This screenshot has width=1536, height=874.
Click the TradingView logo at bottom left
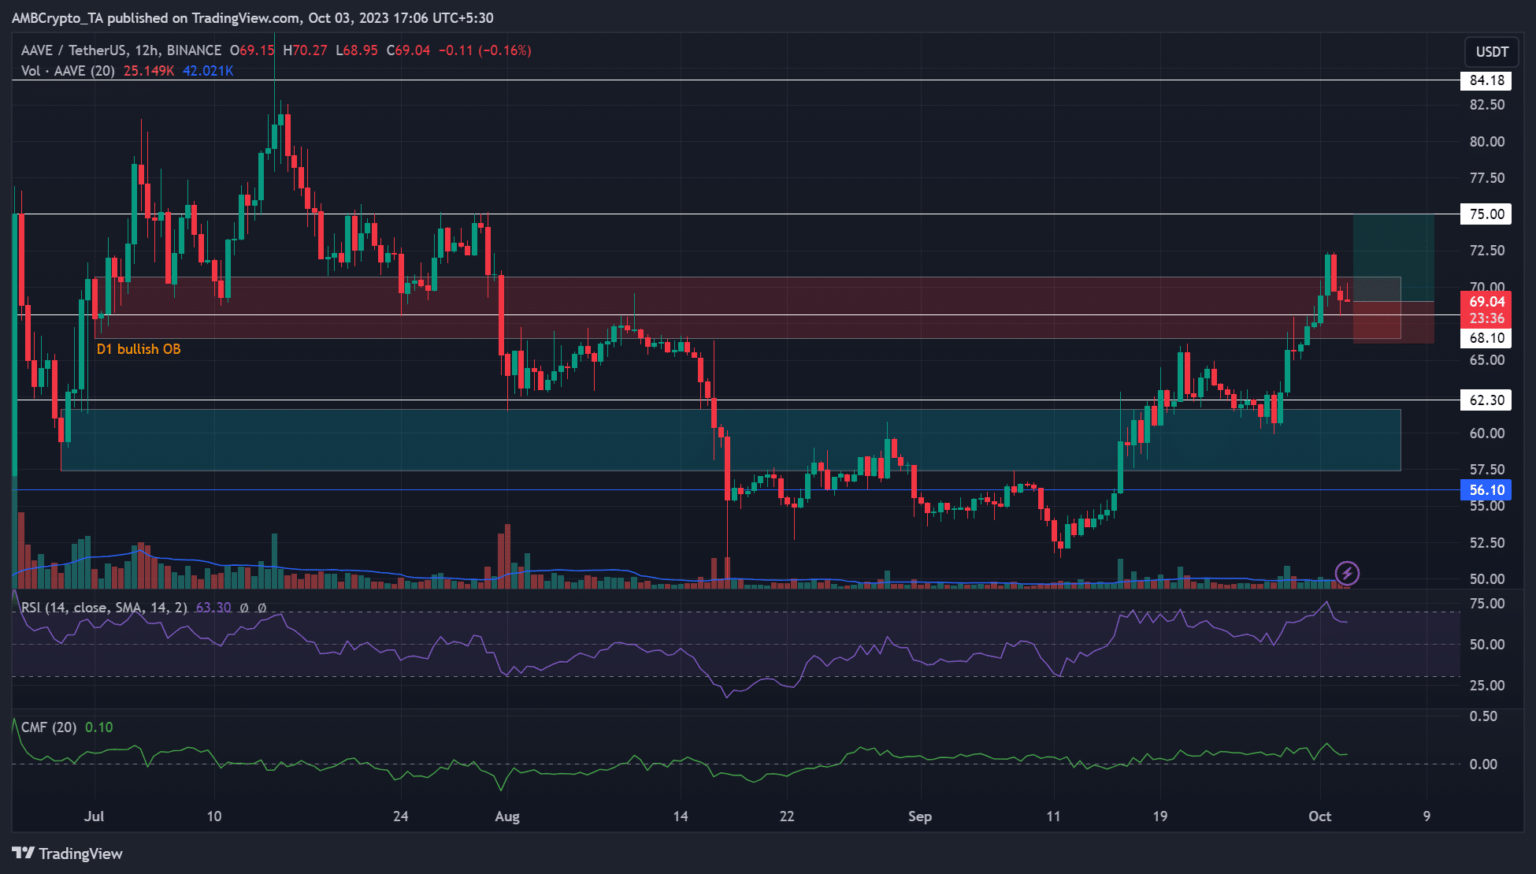coord(67,853)
